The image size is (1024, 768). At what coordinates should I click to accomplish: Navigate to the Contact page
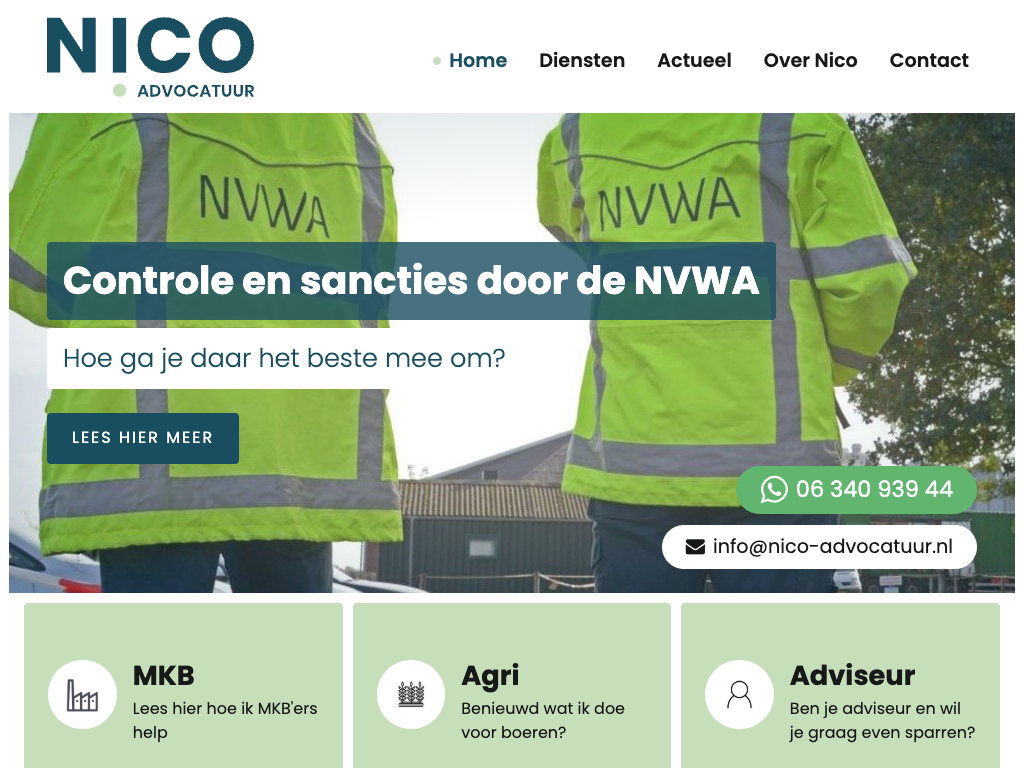[929, 60]
